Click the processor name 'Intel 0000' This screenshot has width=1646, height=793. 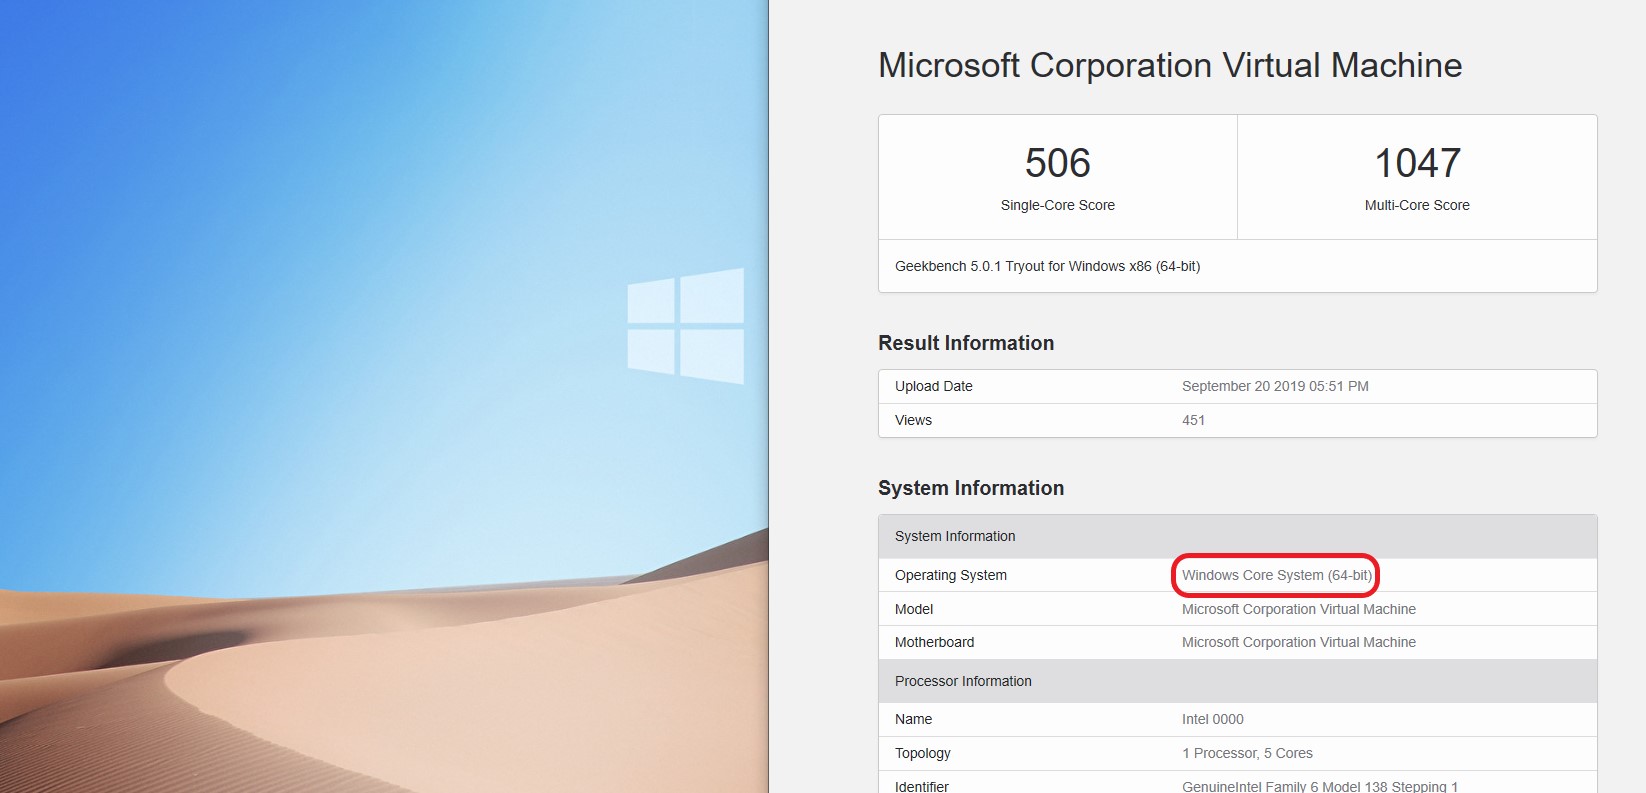[x=1213, y=719]
